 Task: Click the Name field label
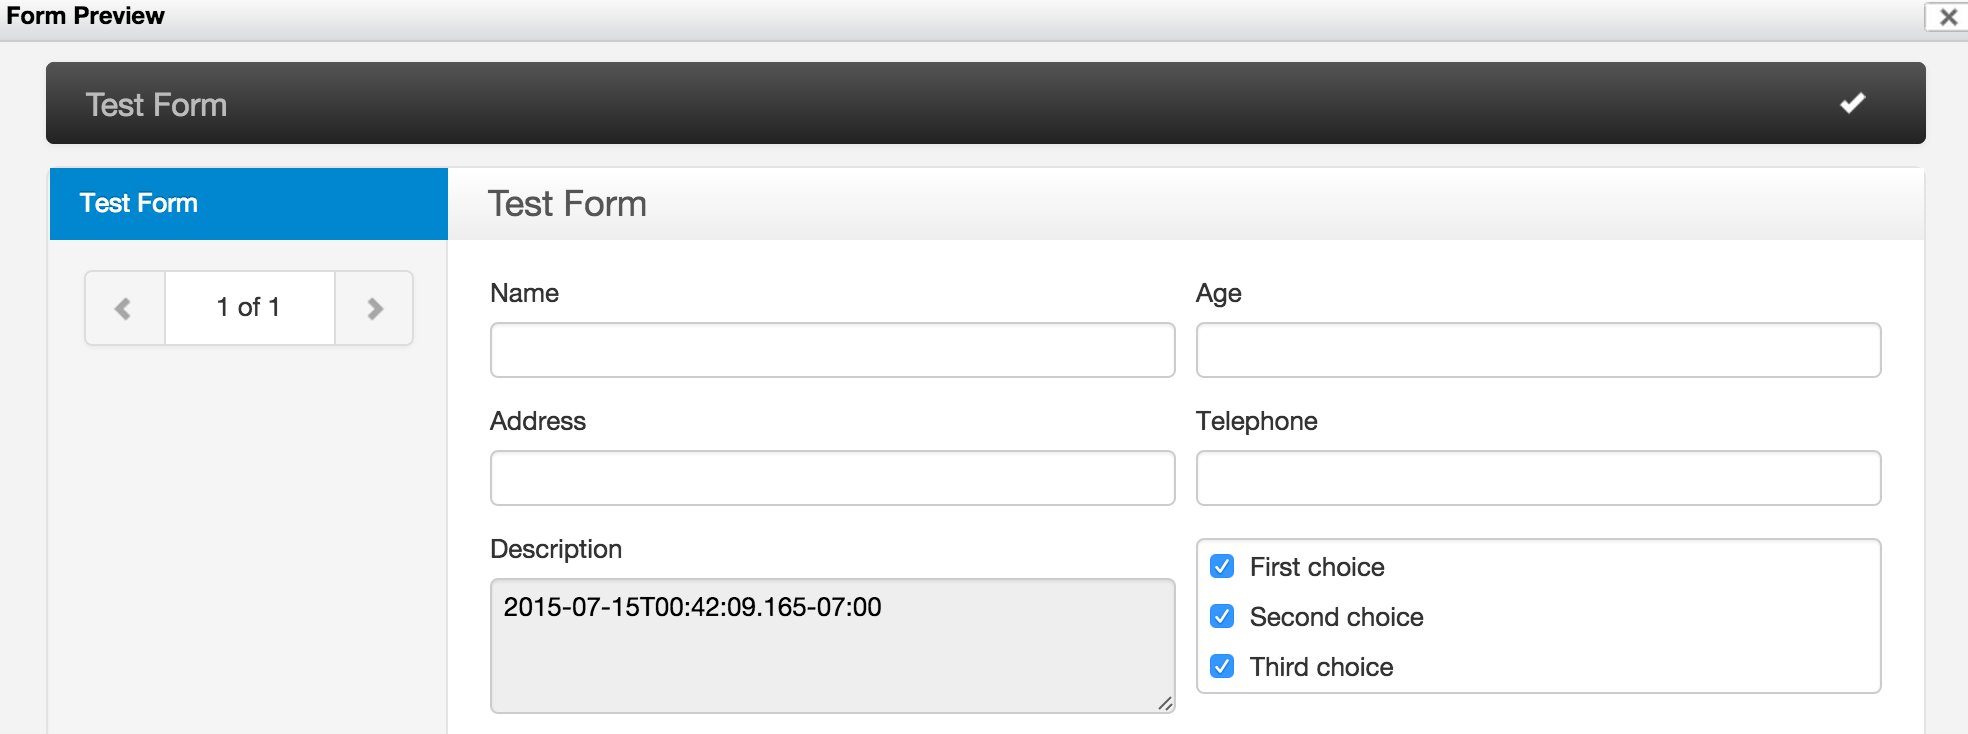[x=524, y=293]
